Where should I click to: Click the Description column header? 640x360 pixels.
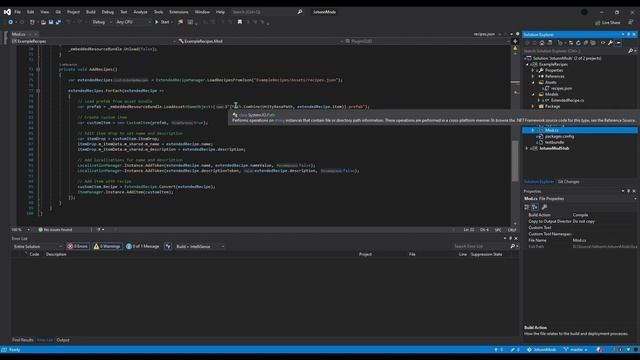click(x=56, y=254)
